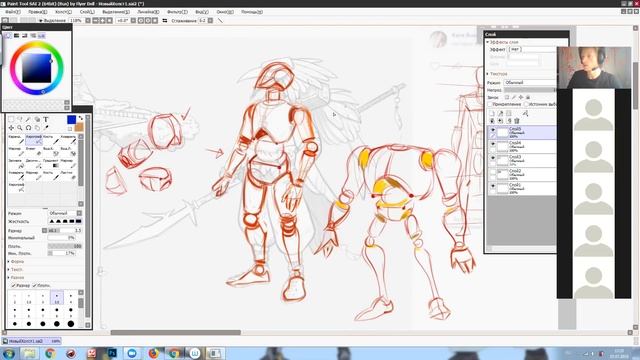640x360 pixels.
Task: Show layer Слой2 via its eye box
Action: [x=493, y=172]
